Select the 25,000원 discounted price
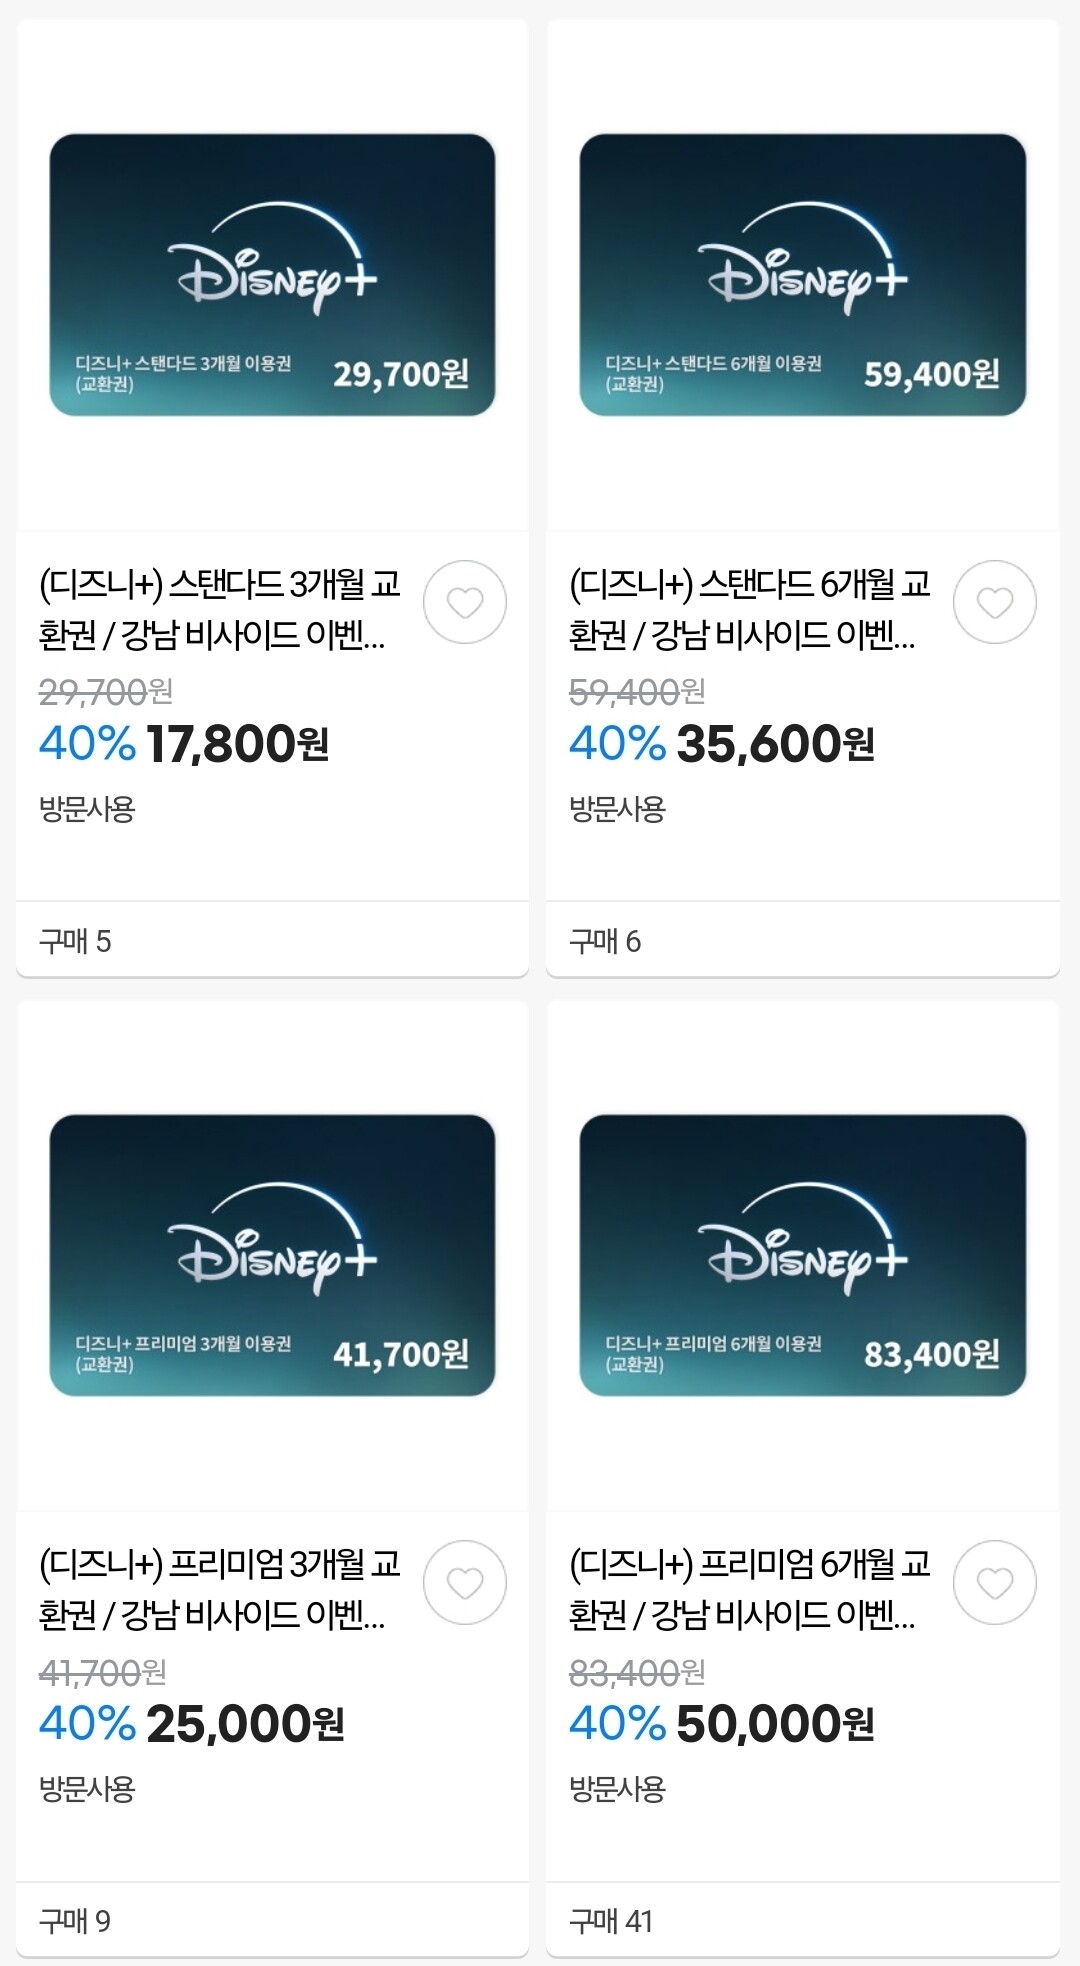1080x1966 pixels. click(245, 1724)
